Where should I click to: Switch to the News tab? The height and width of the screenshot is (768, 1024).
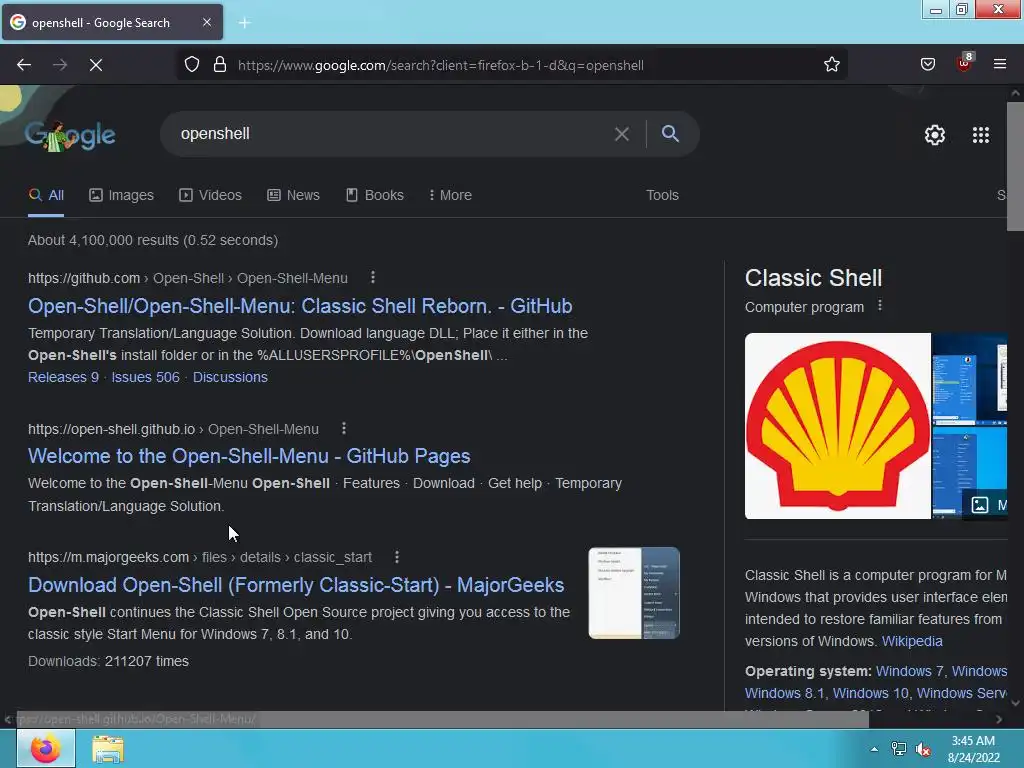click(x=293, y=195)
